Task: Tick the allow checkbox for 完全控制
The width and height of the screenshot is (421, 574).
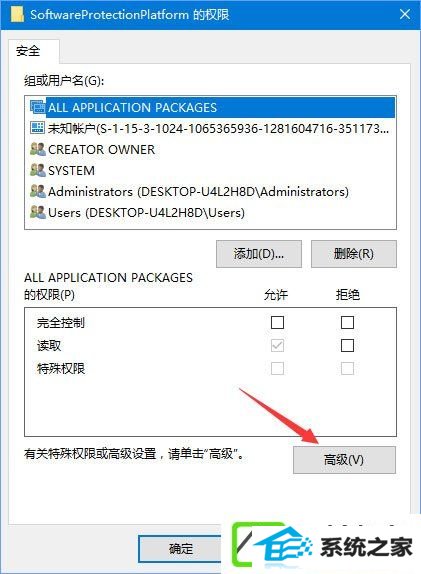Action: coord(277,323)
